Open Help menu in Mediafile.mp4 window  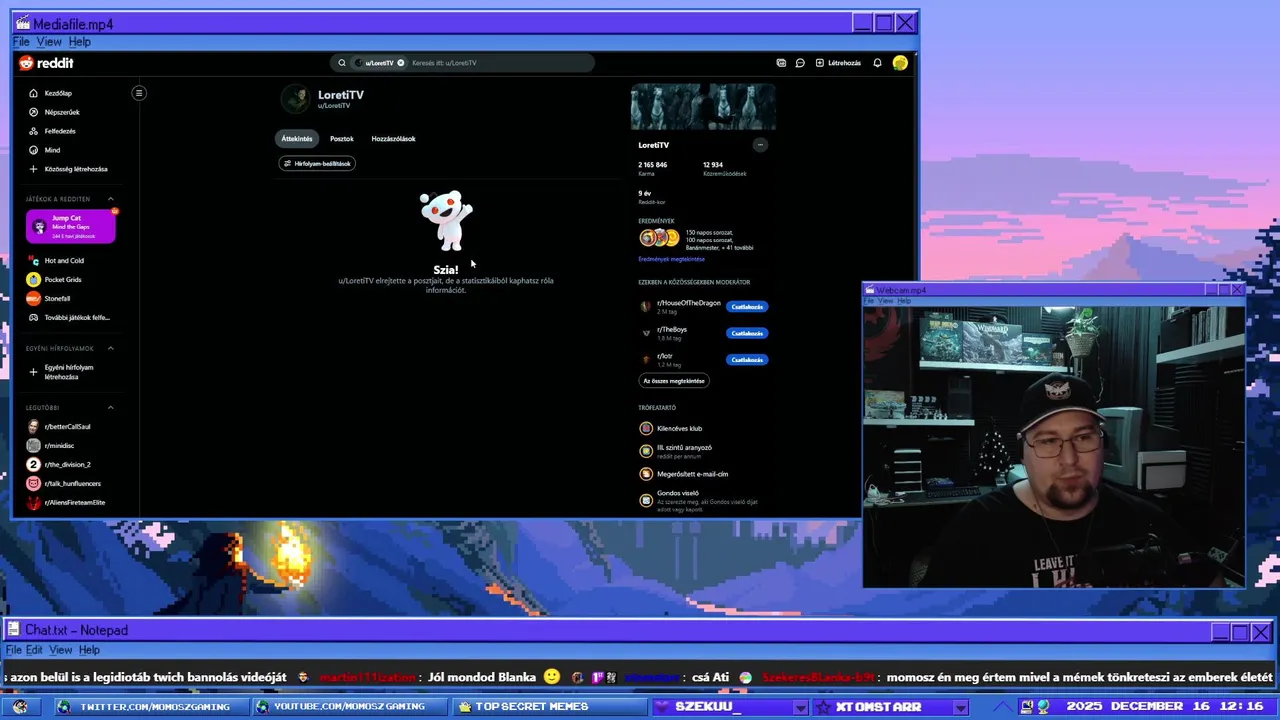click(80, 42)
